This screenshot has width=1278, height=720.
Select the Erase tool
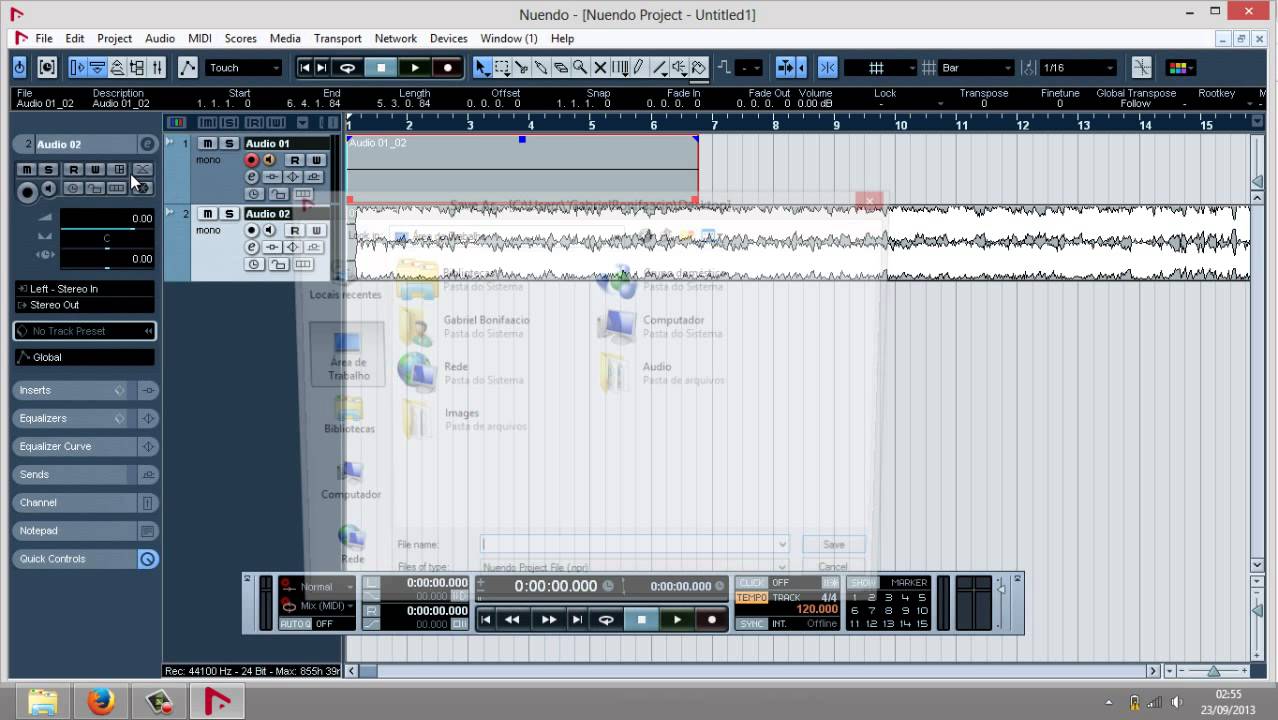[x=561, y=68]
